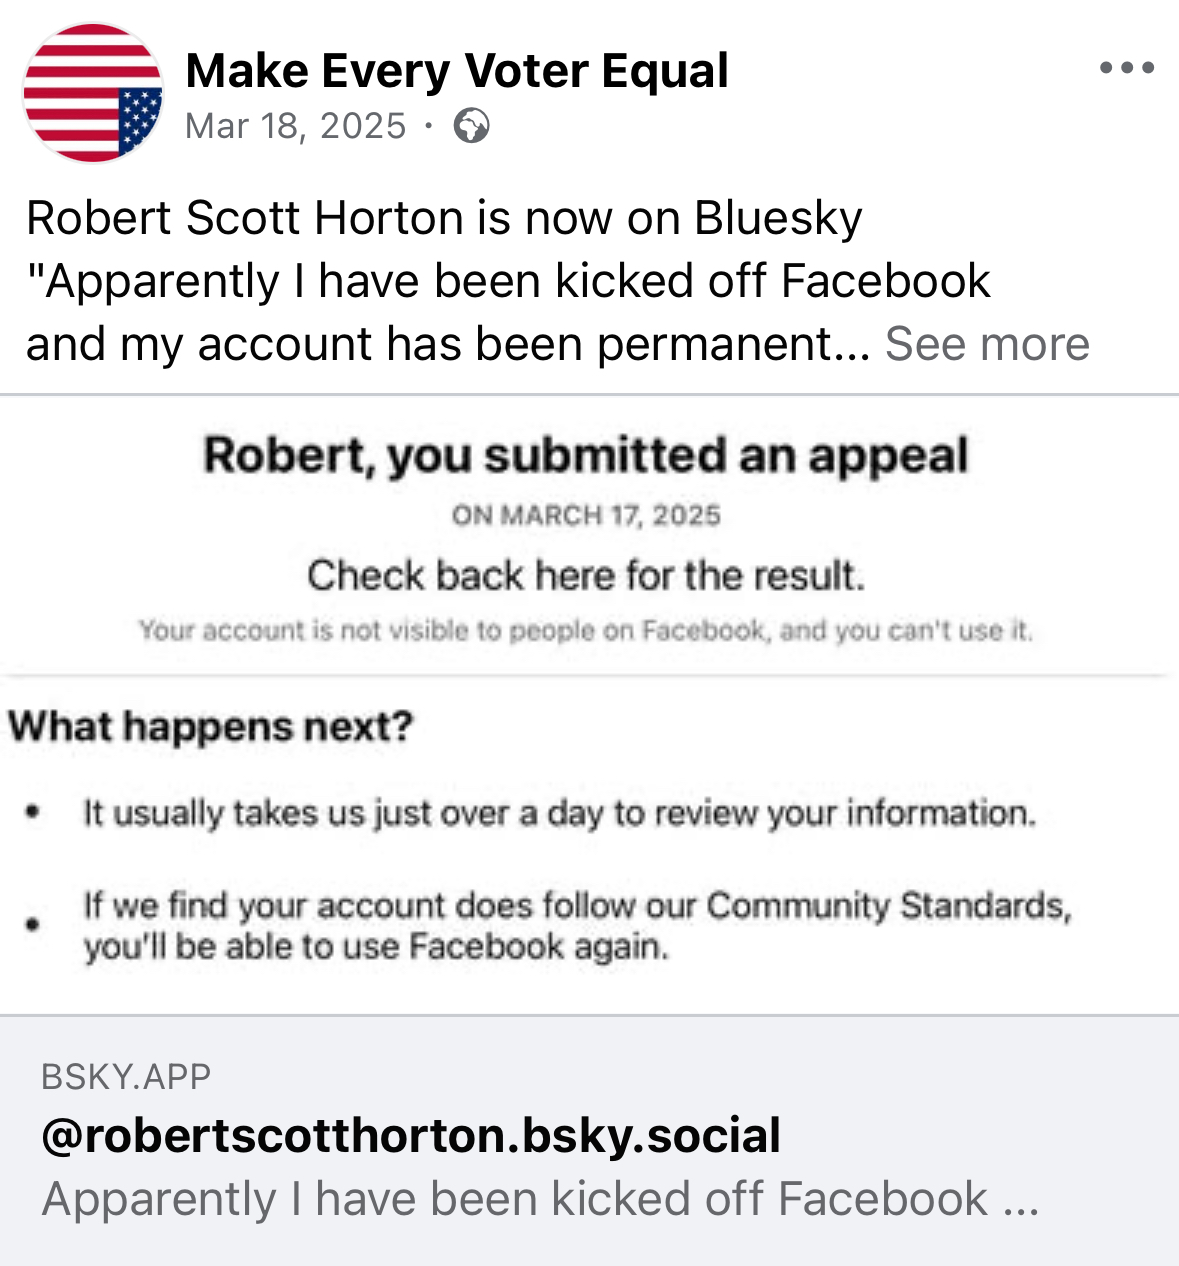Click the BSKY.APP domain label
The height and width of the screenshot is (1266, 1179).
(x=126, y=1076)
